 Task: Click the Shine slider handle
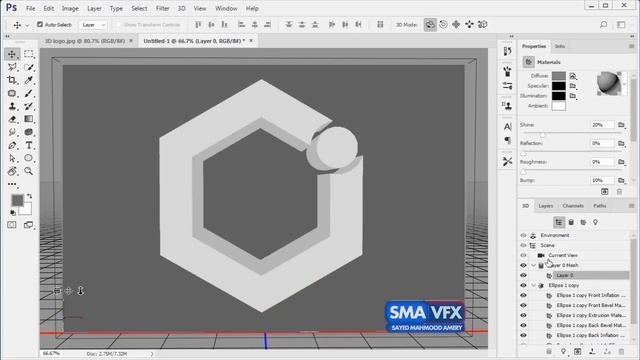click(x=542, y=135)
